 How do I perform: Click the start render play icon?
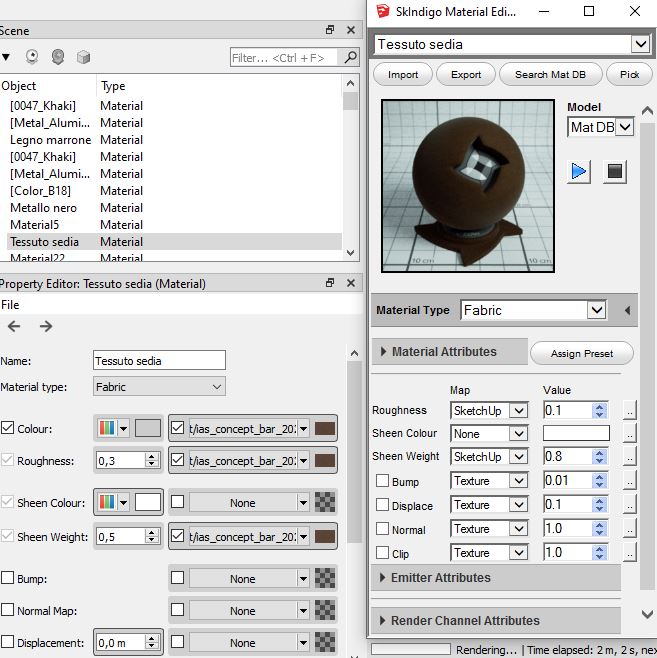pos(579,171)
